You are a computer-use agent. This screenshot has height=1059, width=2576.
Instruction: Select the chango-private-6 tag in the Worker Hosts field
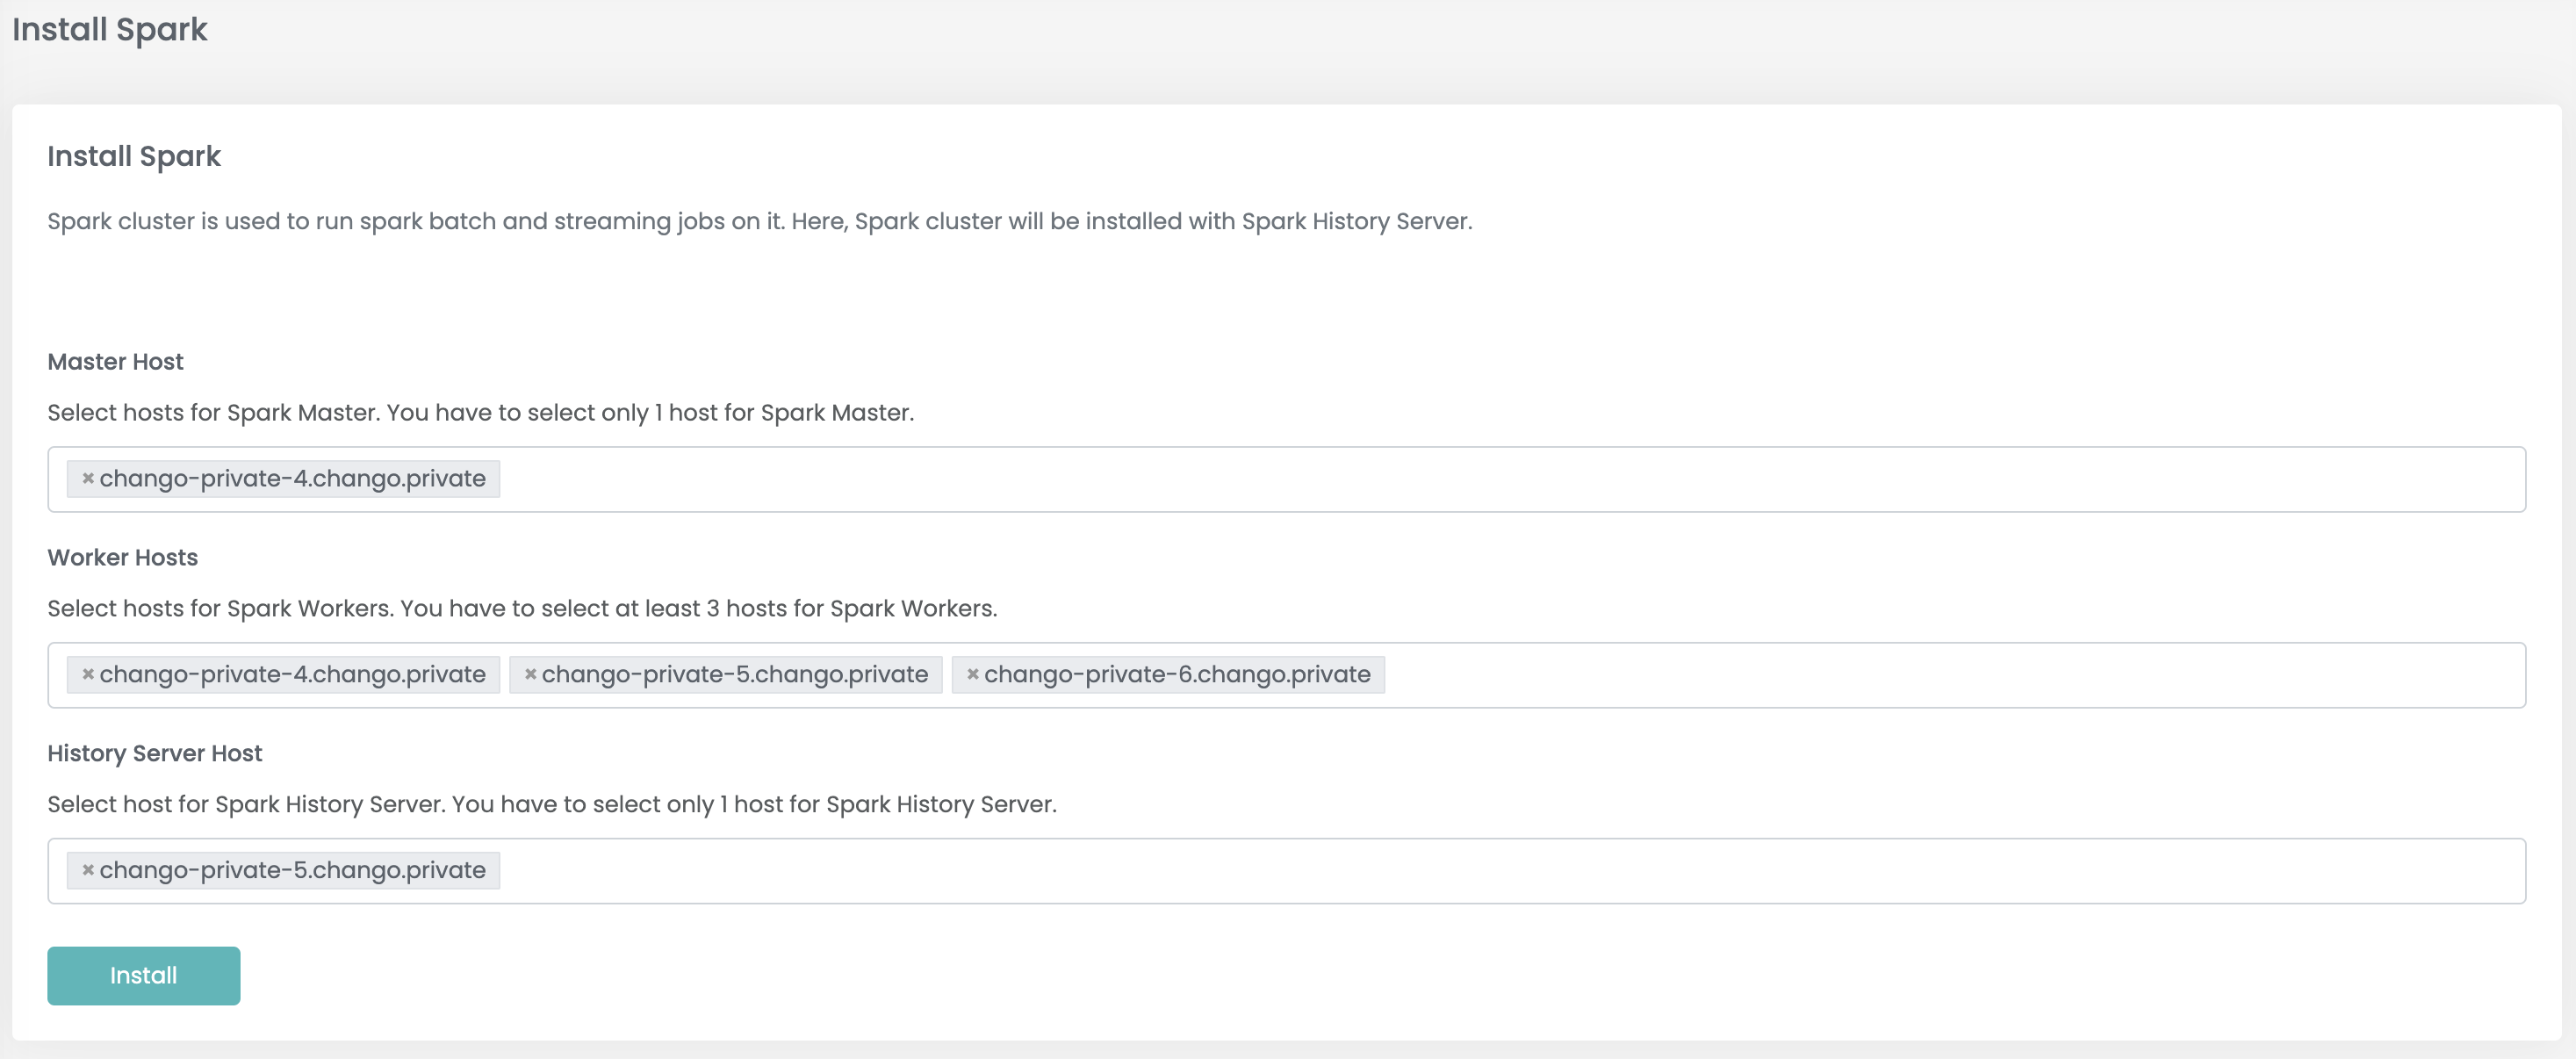coord(1177,675)
